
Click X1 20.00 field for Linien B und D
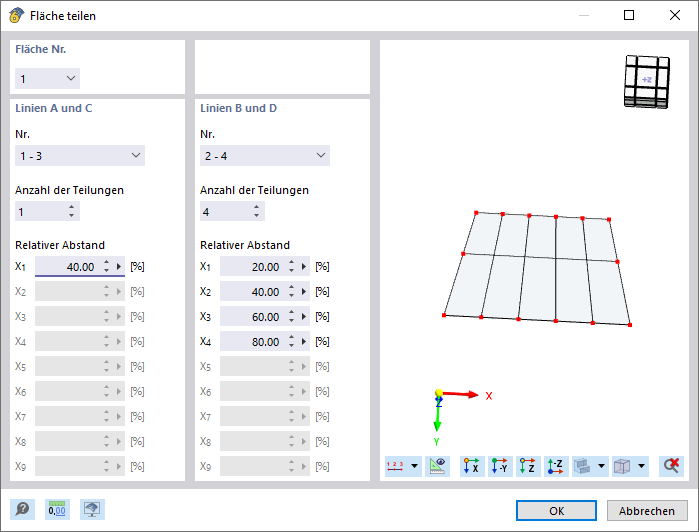click(253, 267)
